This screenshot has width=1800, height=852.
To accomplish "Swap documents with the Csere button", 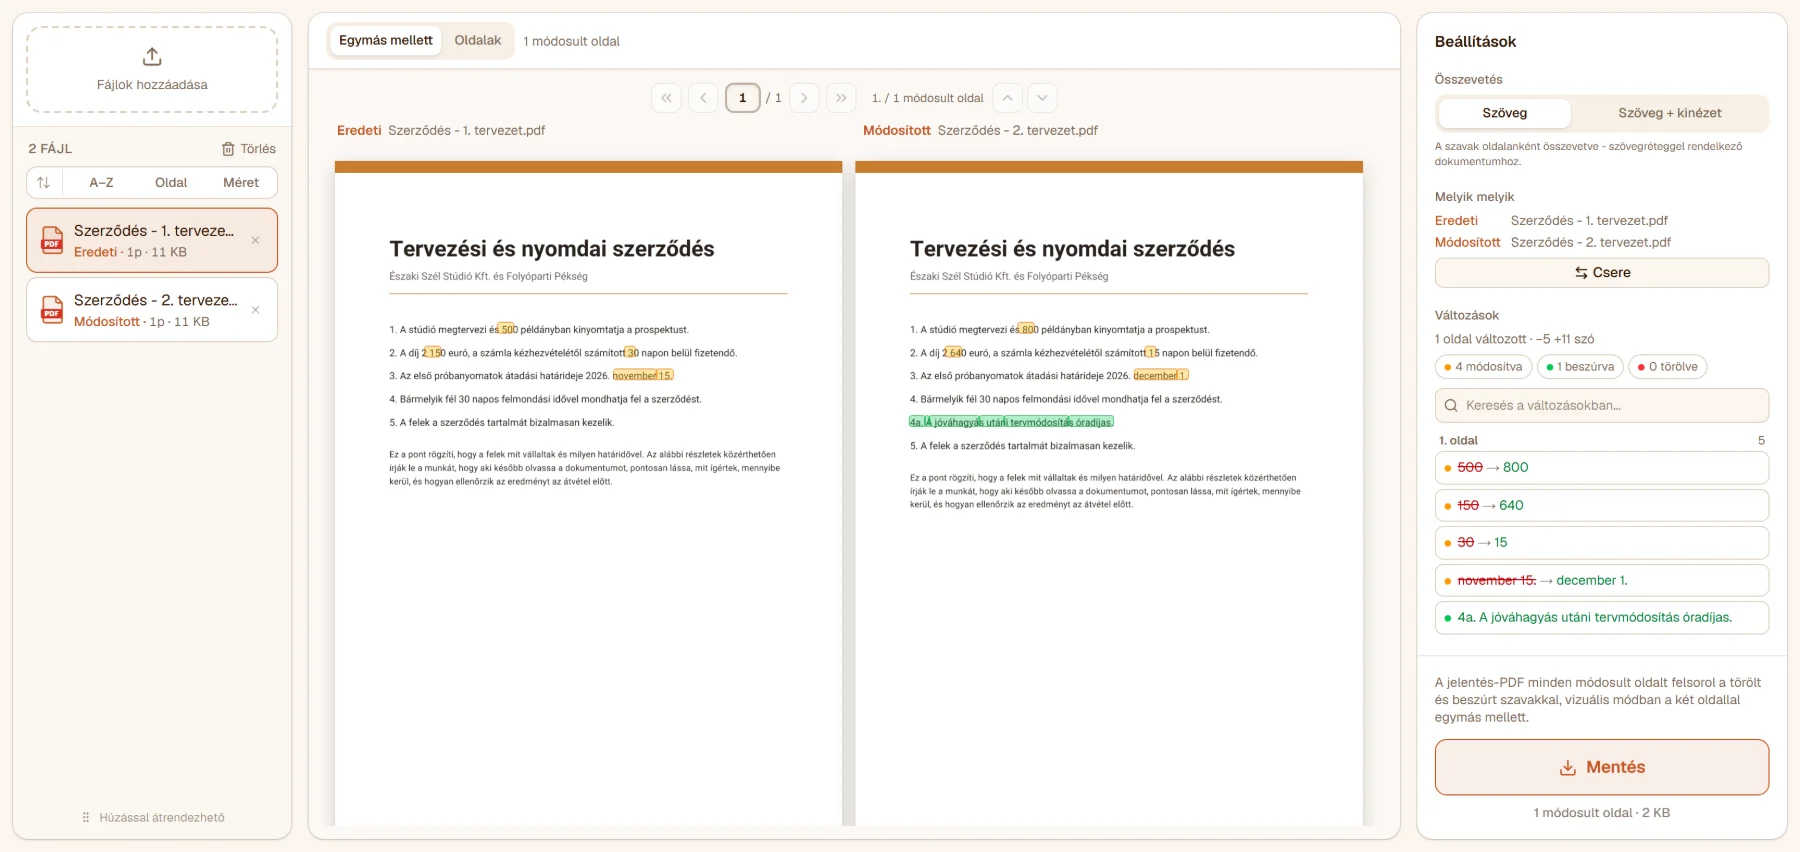I will pyautogui.click(x=1602, y=273).
